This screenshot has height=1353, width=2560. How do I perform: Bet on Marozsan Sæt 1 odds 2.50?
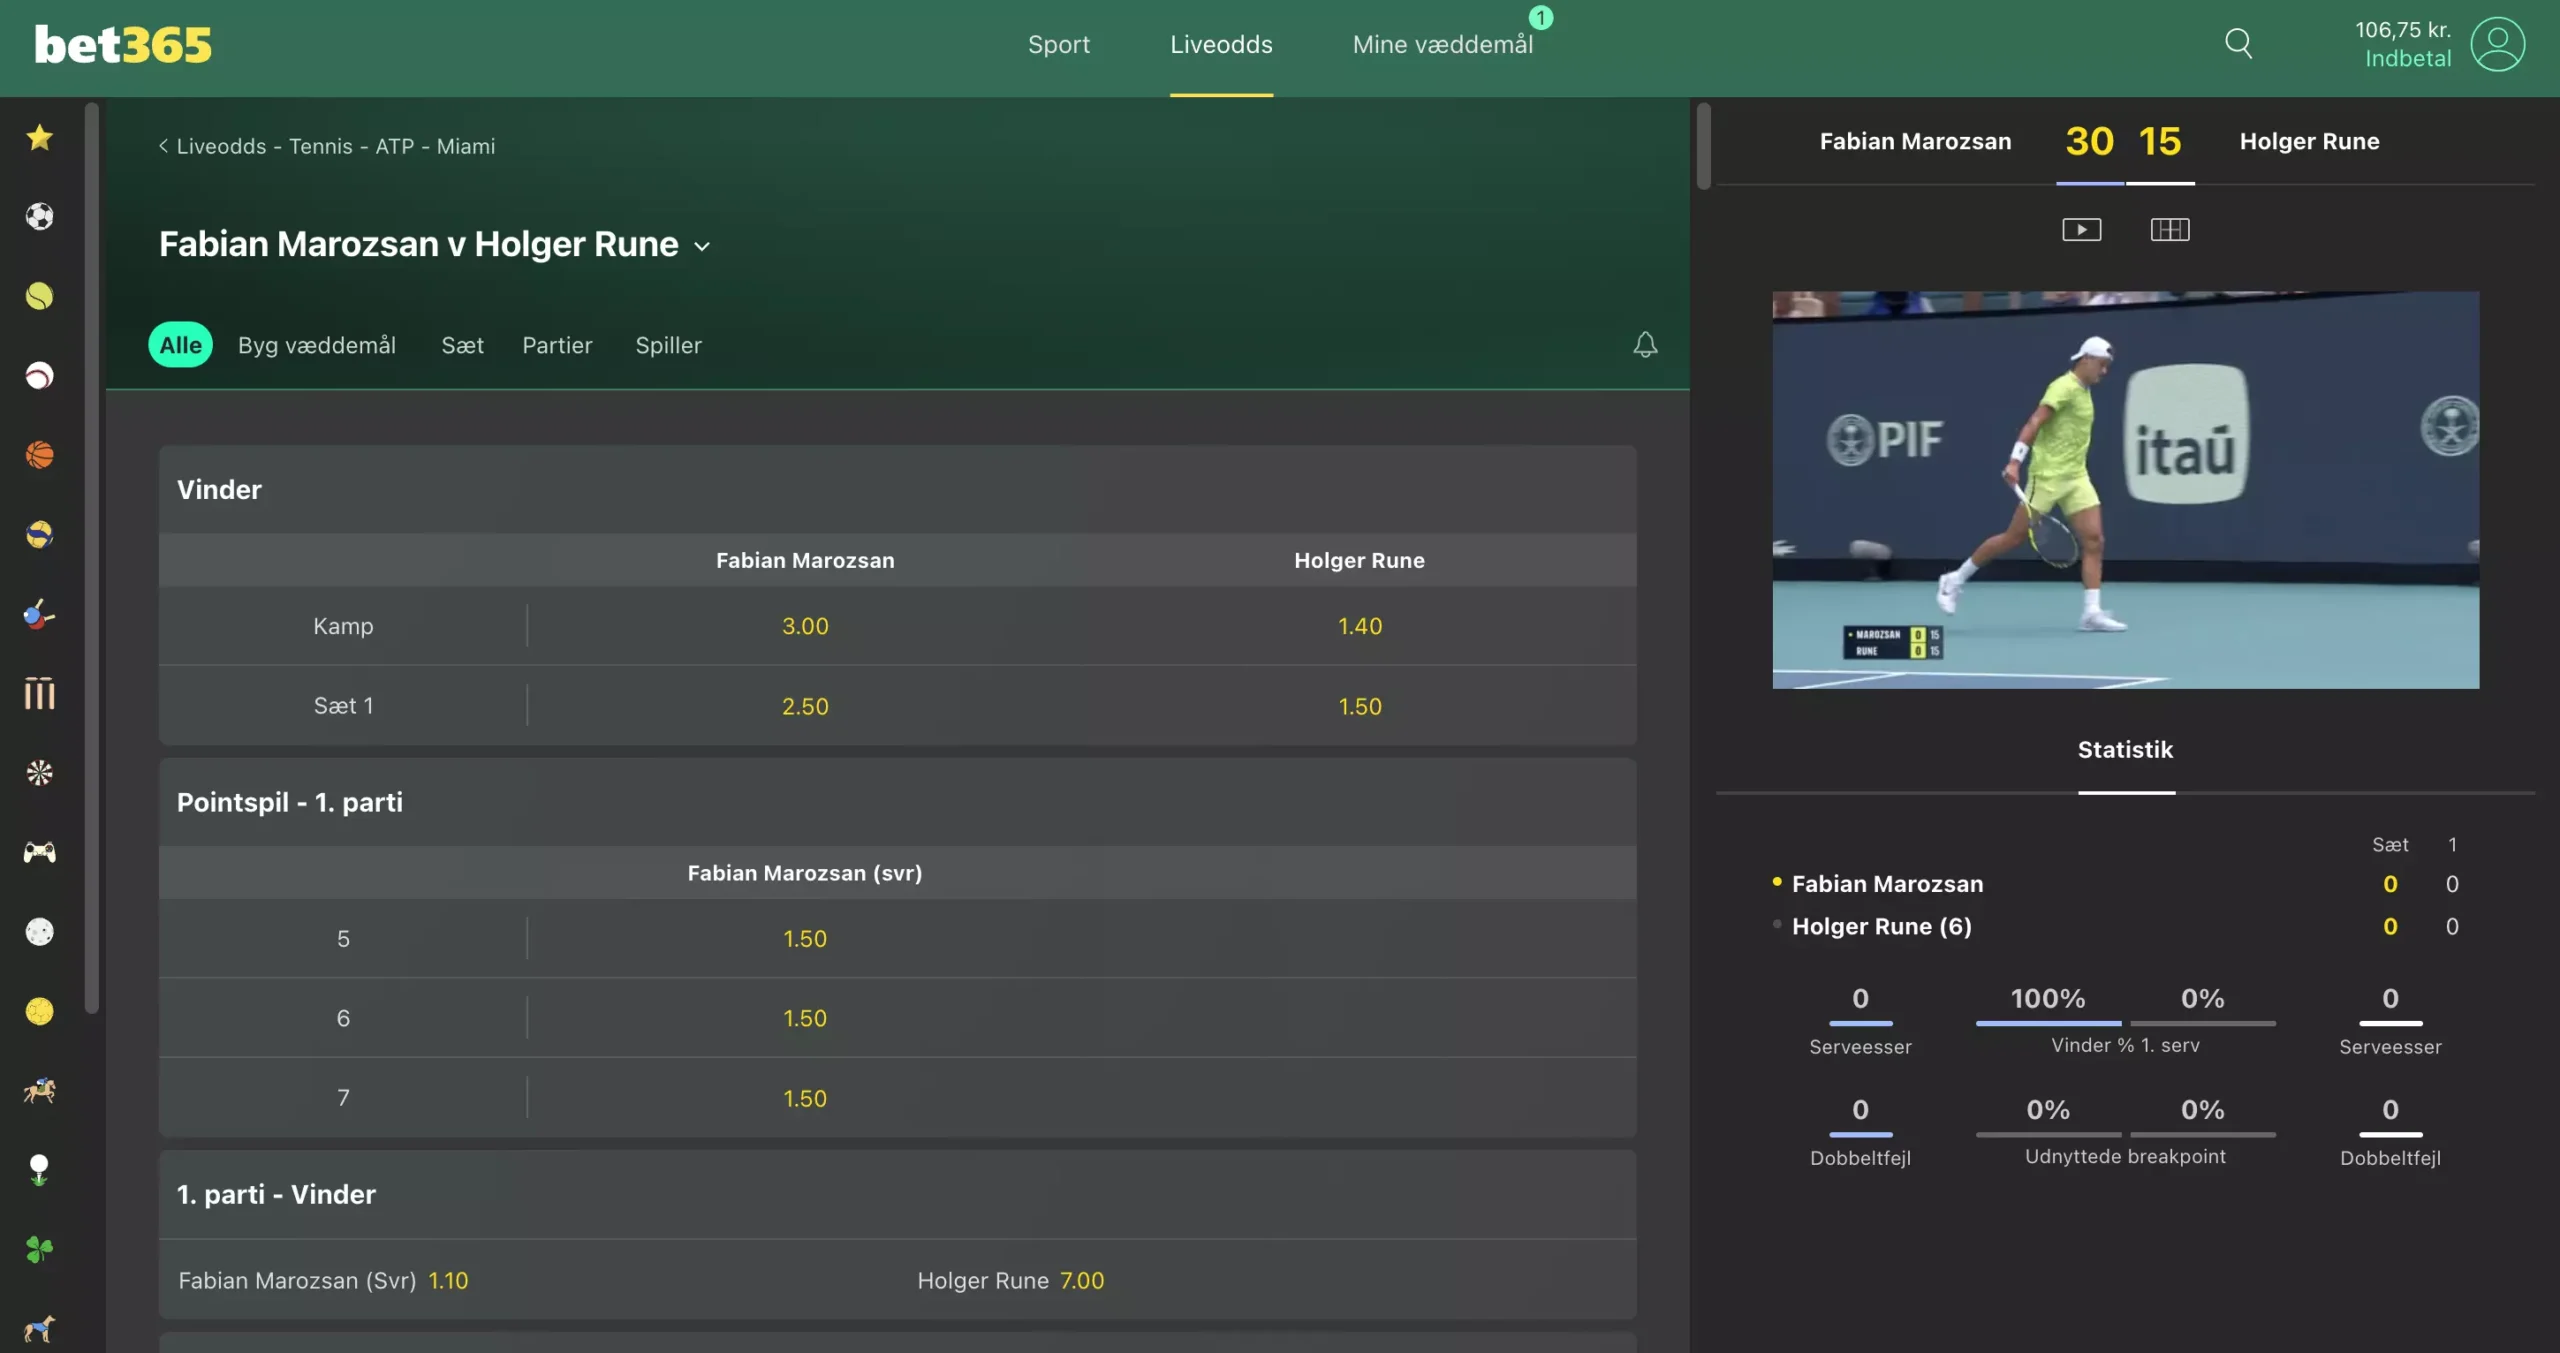coord(805,706)
